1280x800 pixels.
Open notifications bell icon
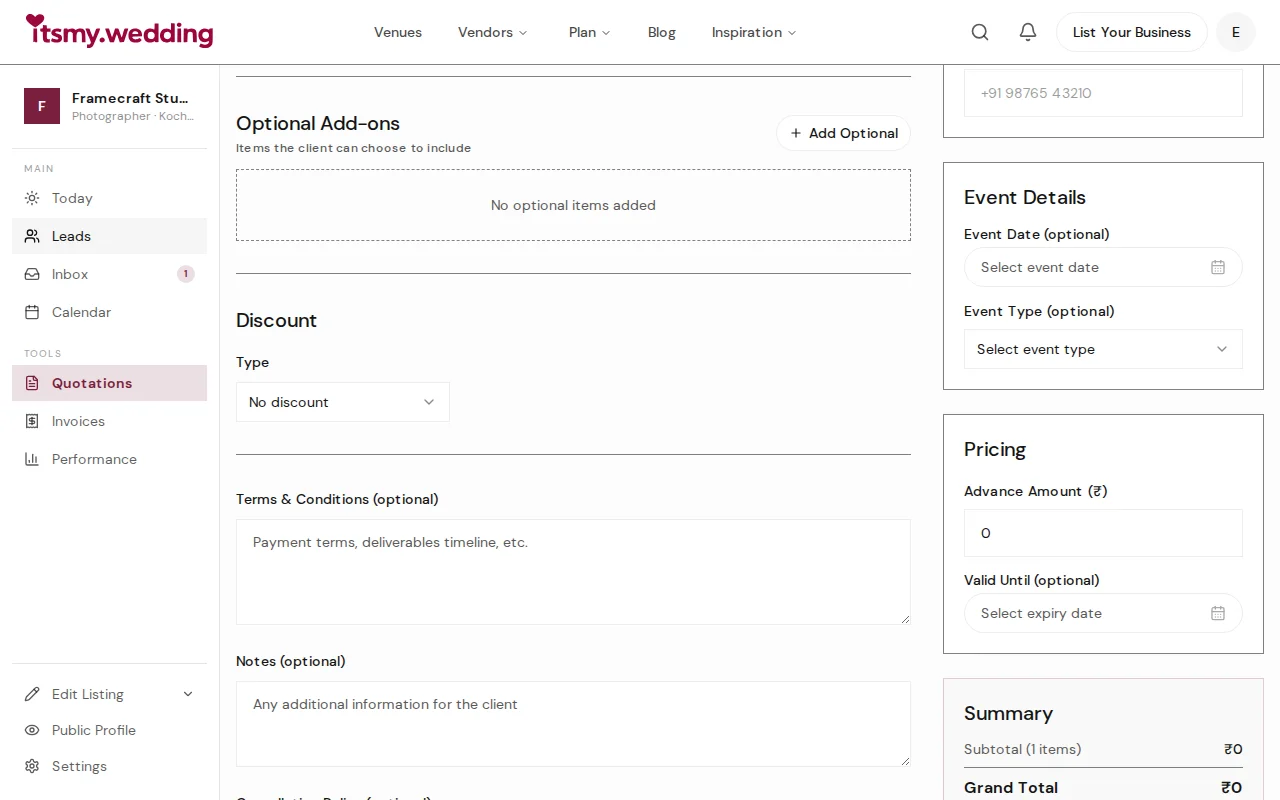1028,32
